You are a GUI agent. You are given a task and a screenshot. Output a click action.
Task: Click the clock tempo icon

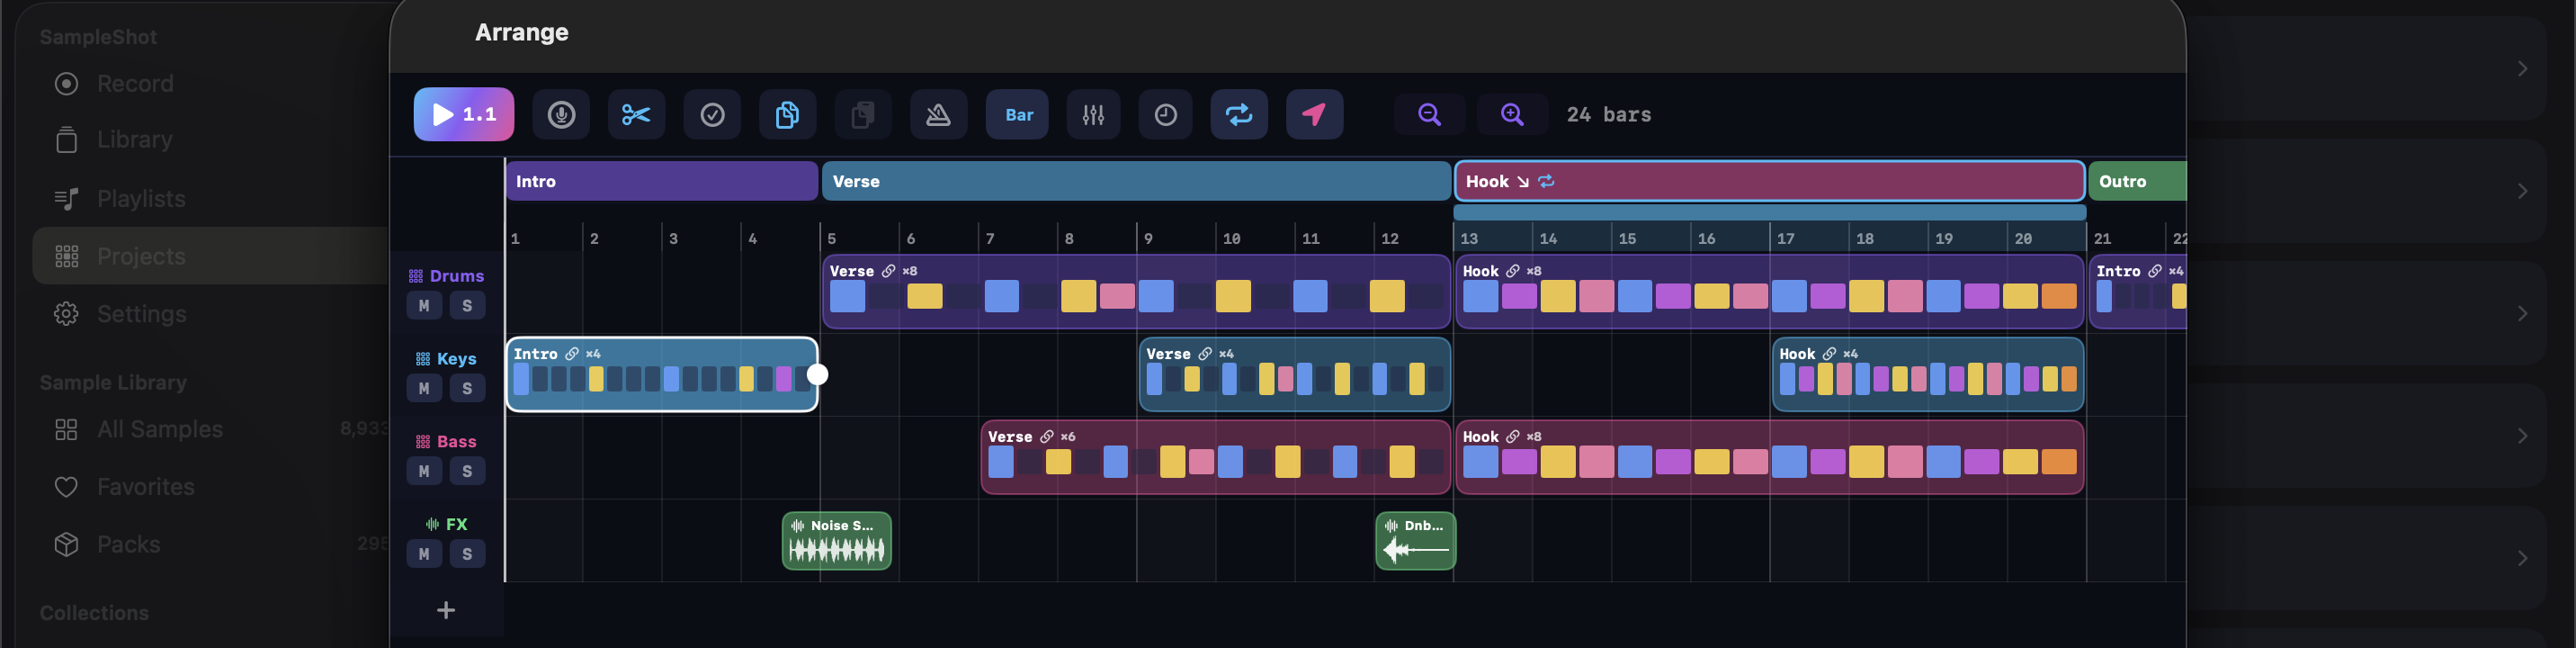(x=1166, y=114)
